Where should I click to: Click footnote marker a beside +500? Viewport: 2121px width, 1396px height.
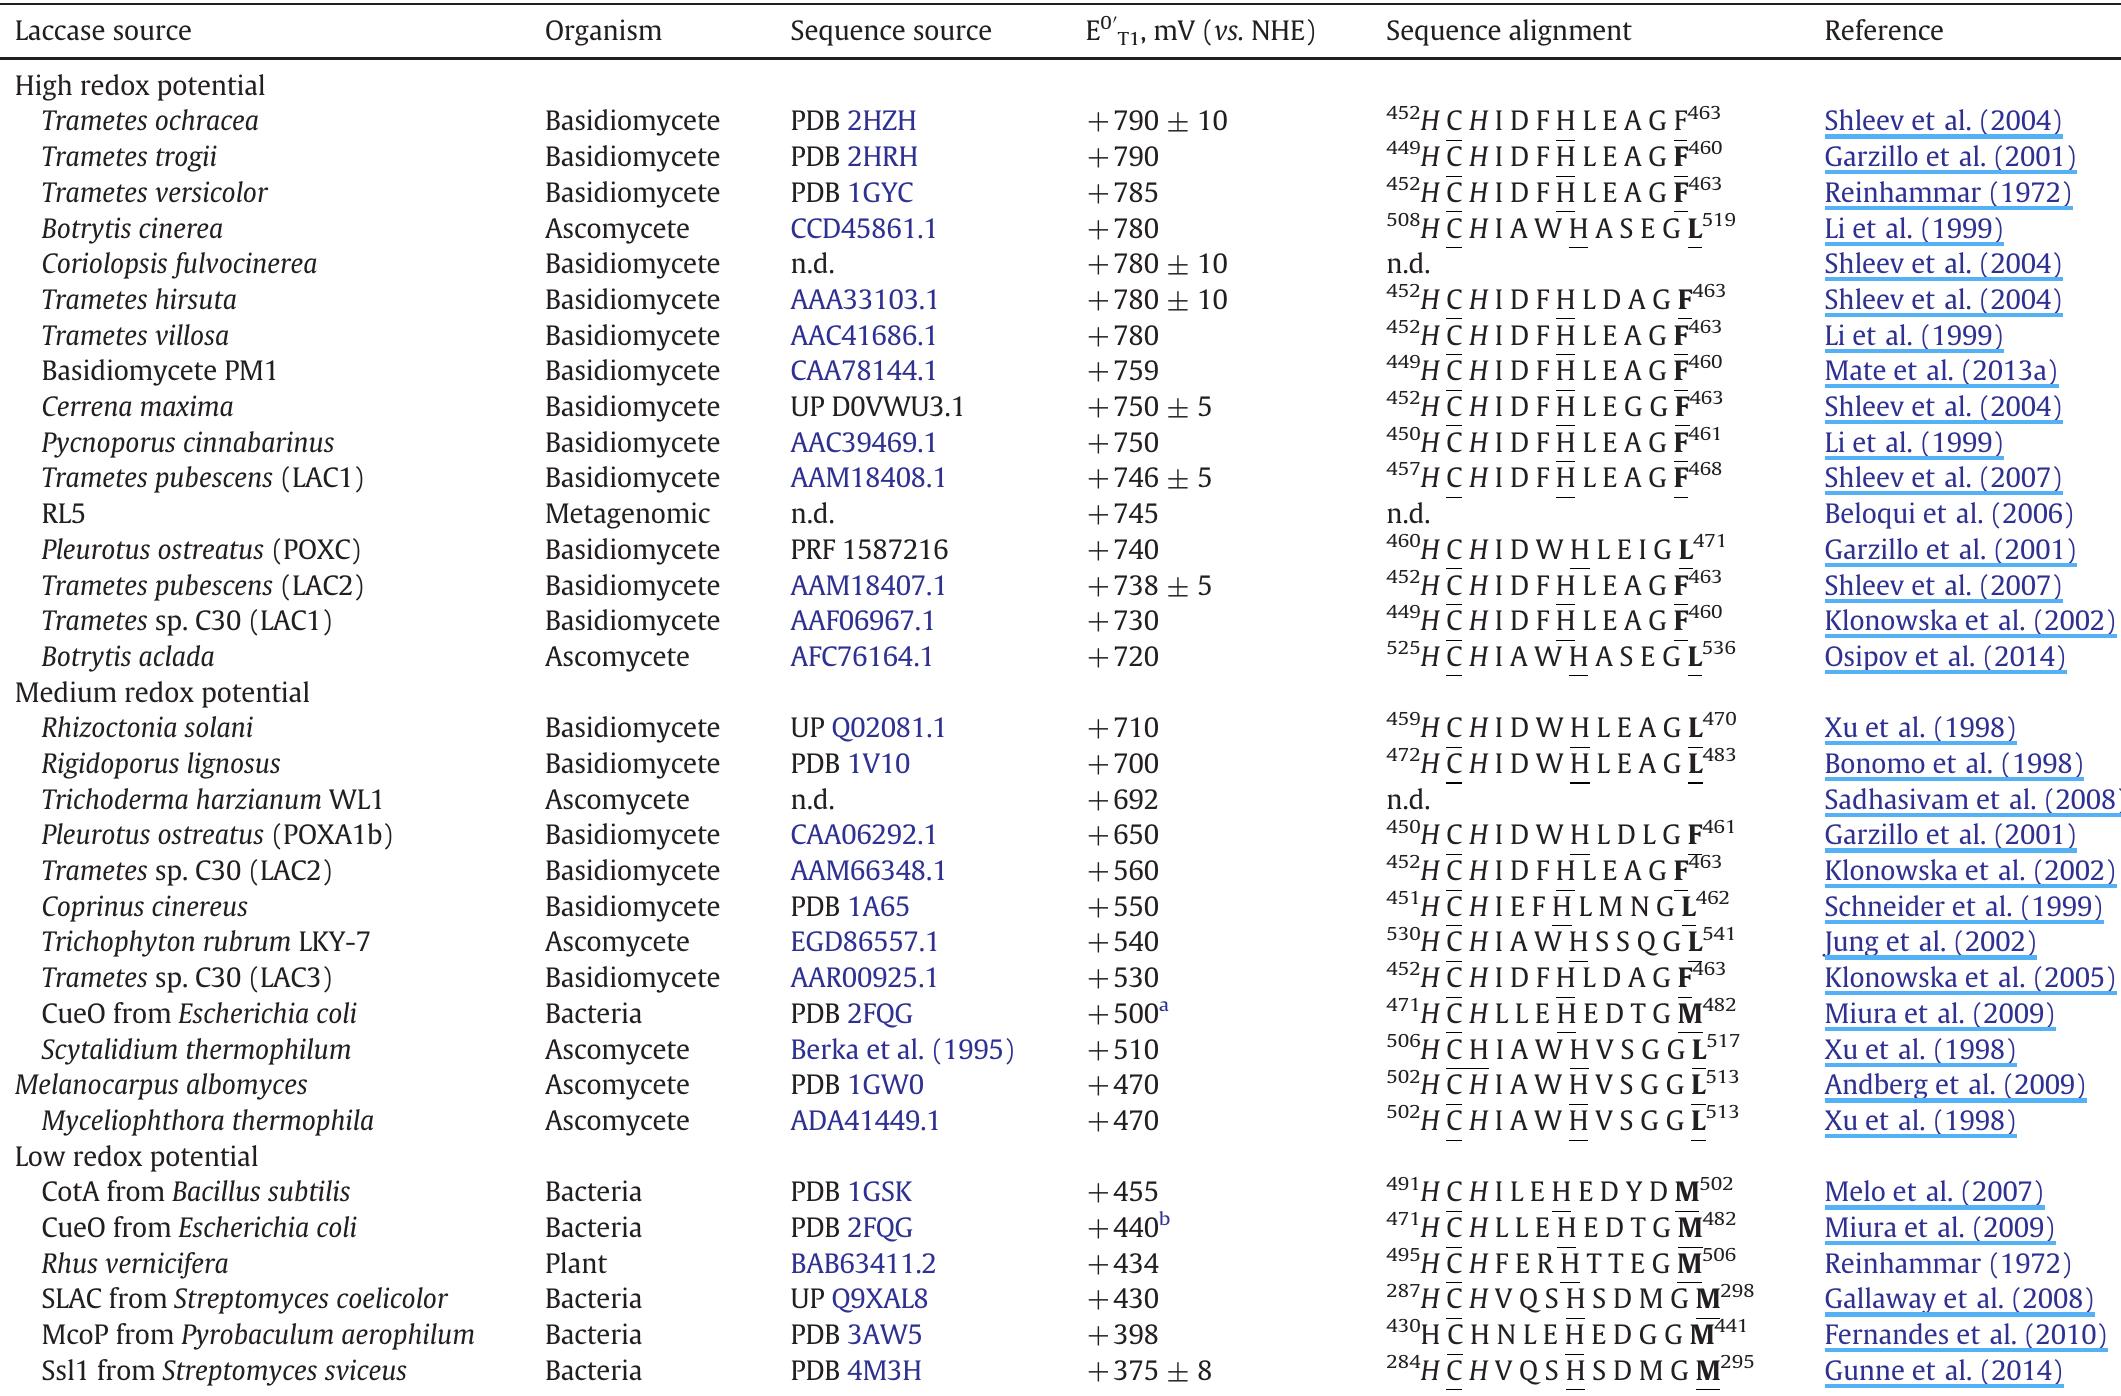tap(1164, 1008)
